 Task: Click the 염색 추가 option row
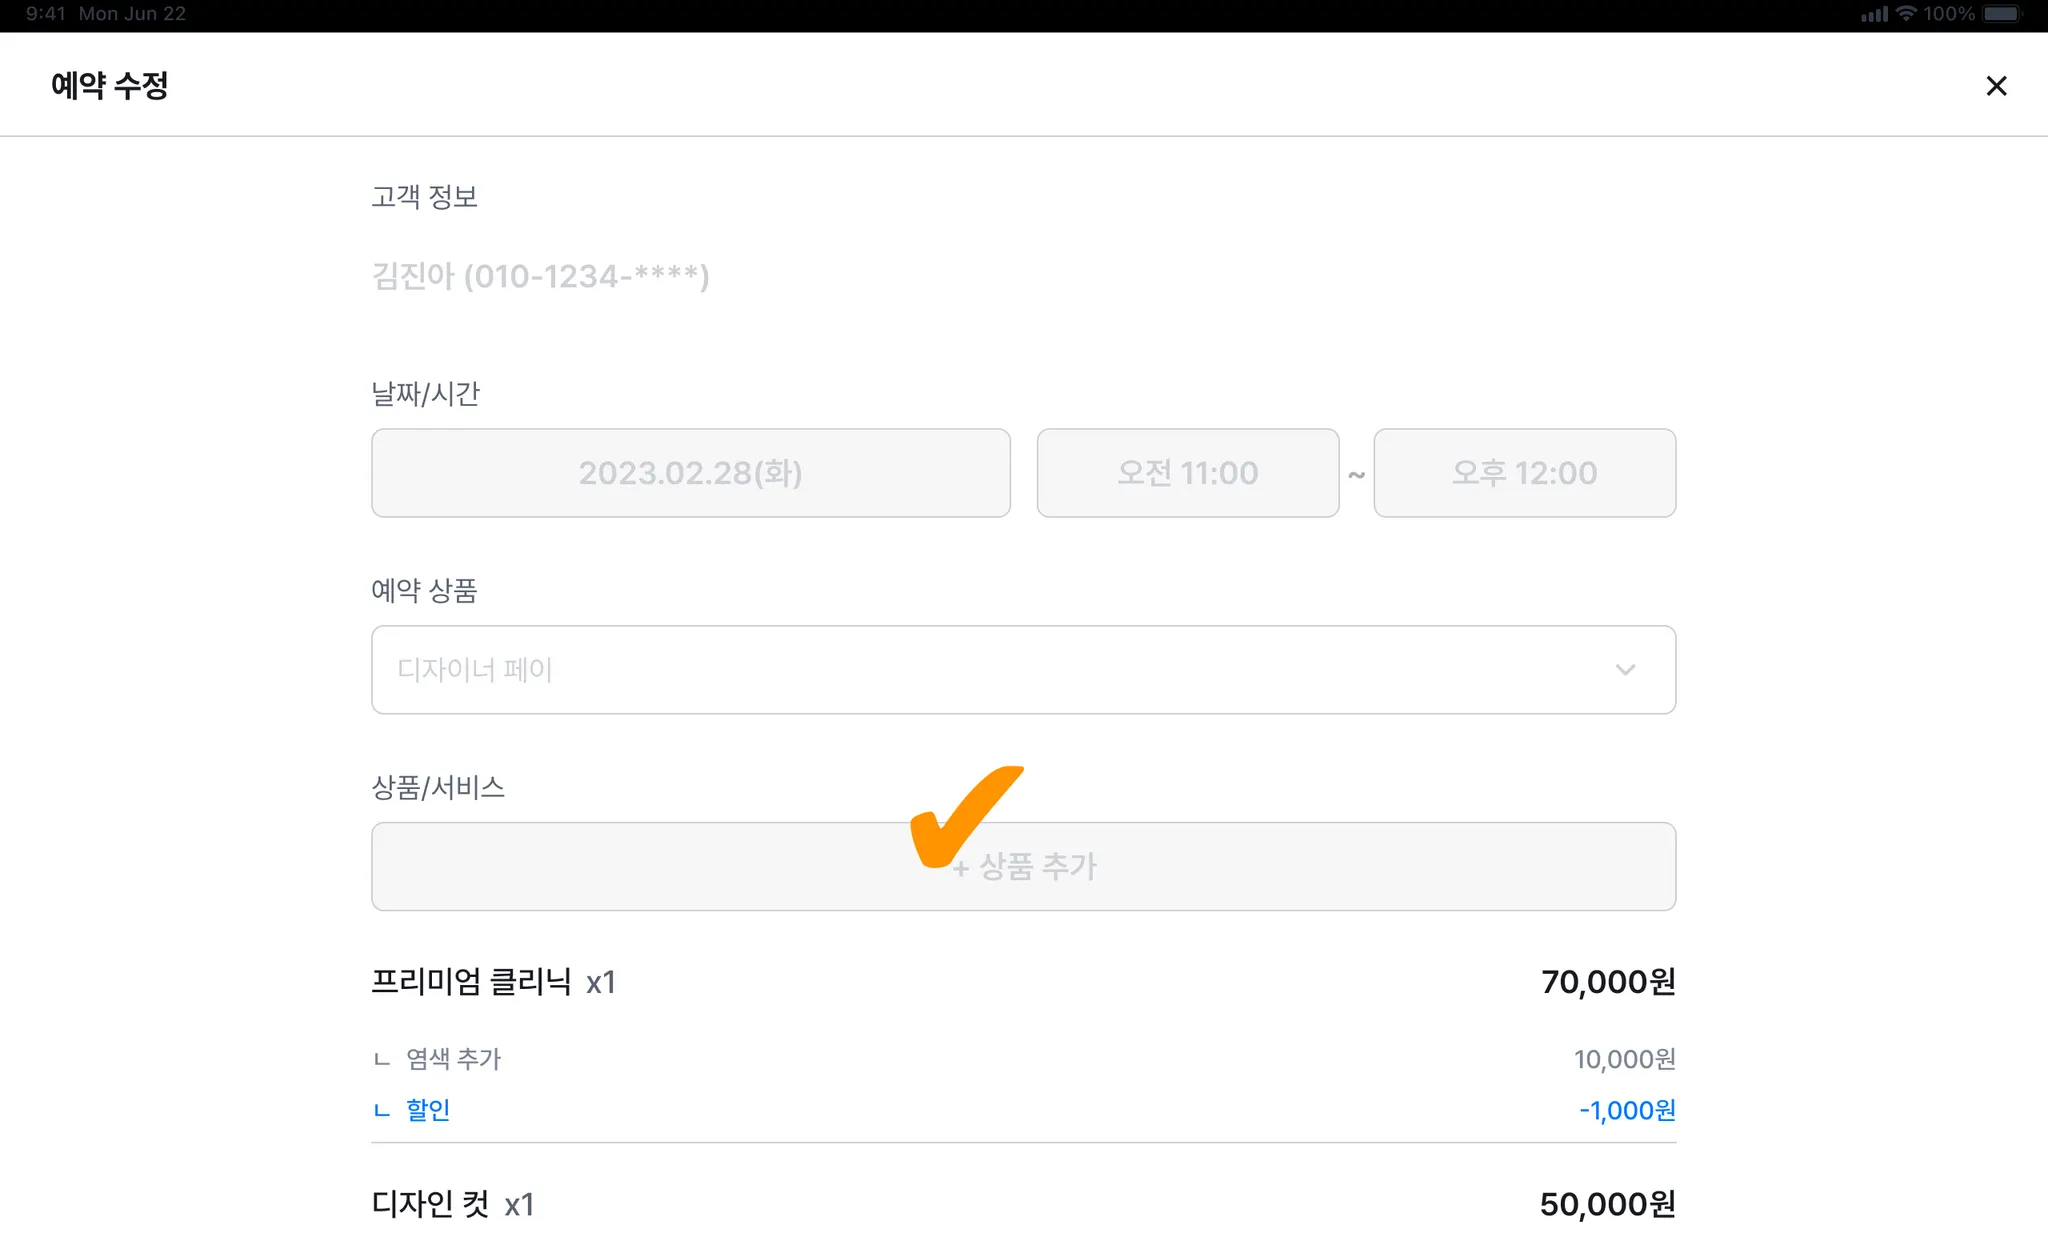(x=453, y=1059)
